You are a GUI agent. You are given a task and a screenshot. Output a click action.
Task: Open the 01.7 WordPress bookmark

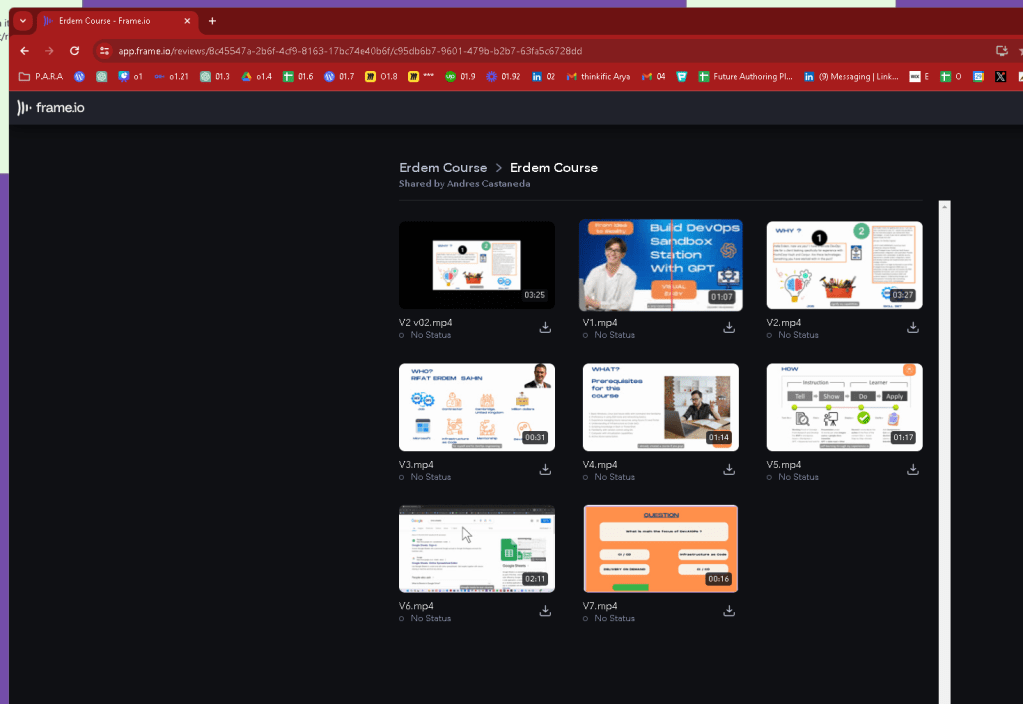pos(339,76)
